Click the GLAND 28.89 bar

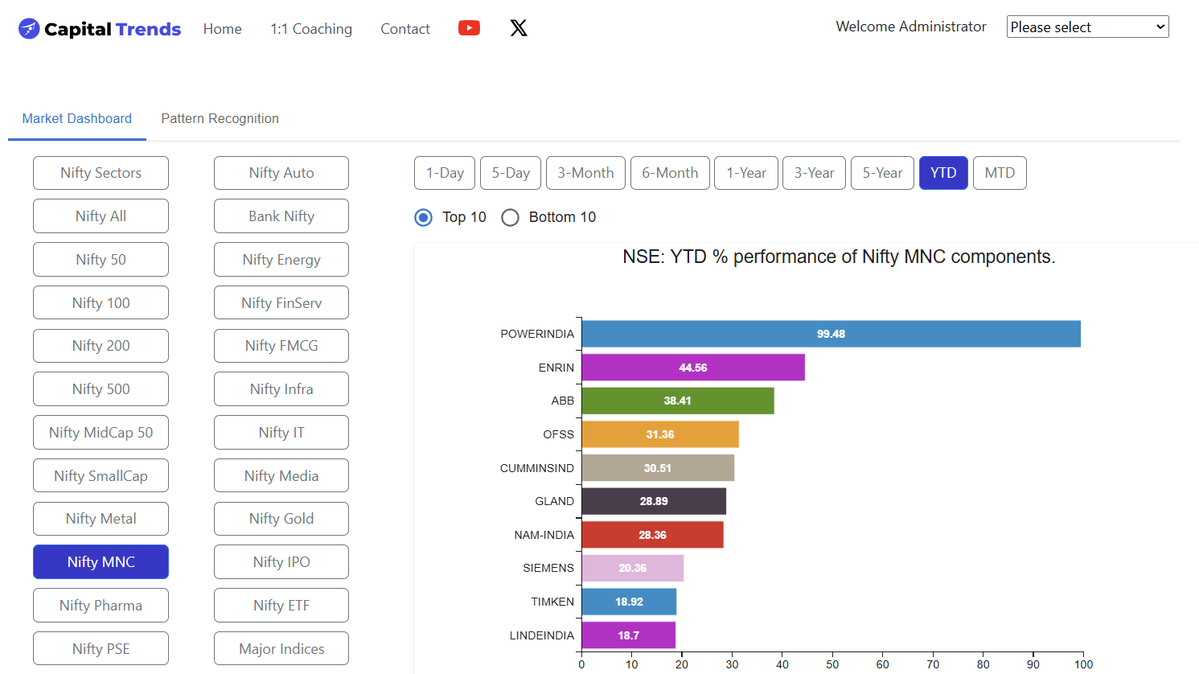click(x=654, y=501)
